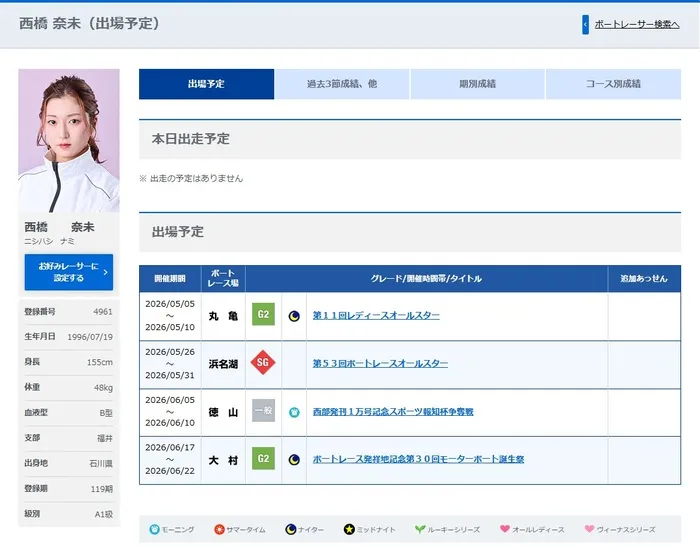The width and height of the screenshot is (700, 553).
Task: Open 第53回ボートレースオールスター link
Action: 380,363
